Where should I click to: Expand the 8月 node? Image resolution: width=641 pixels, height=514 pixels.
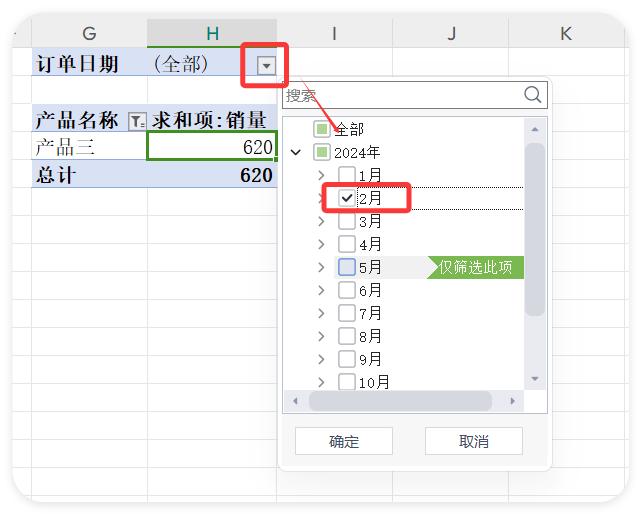click(x=321, y=336)
